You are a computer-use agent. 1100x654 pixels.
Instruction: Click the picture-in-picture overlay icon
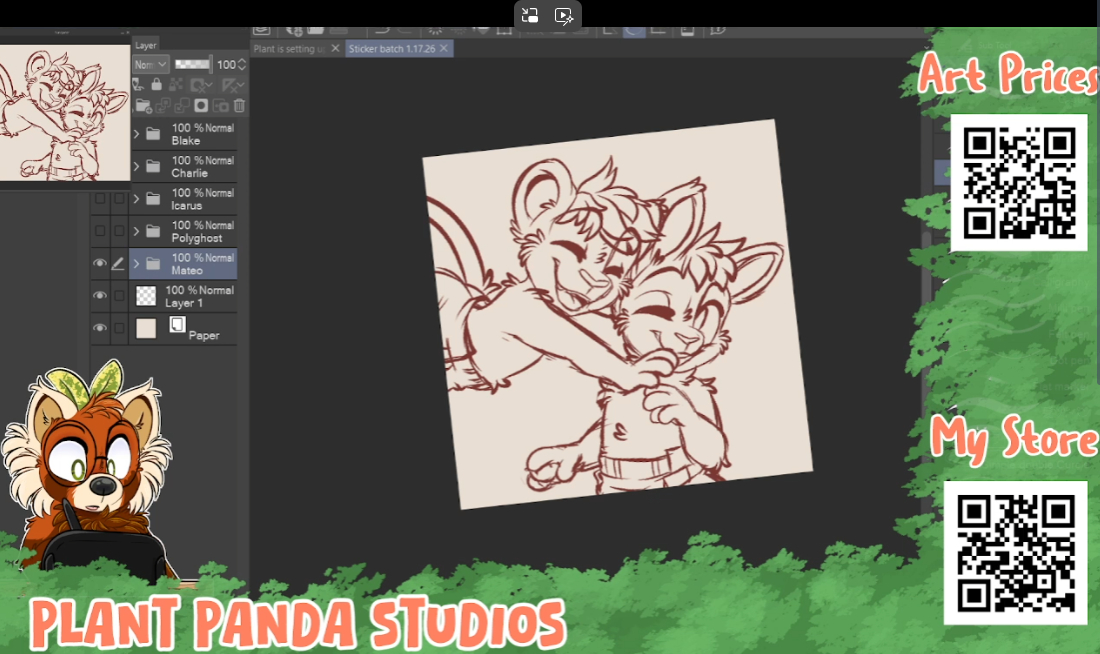(530, 15)
